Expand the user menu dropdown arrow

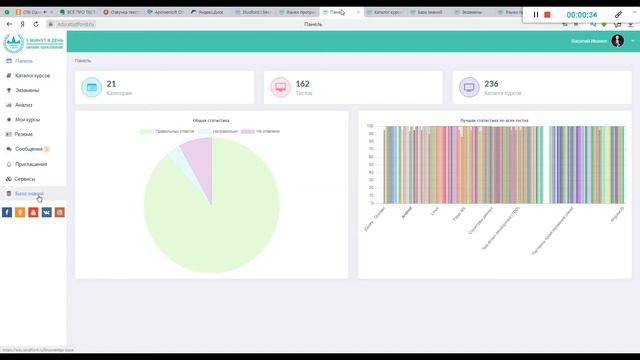pos(633,41)
